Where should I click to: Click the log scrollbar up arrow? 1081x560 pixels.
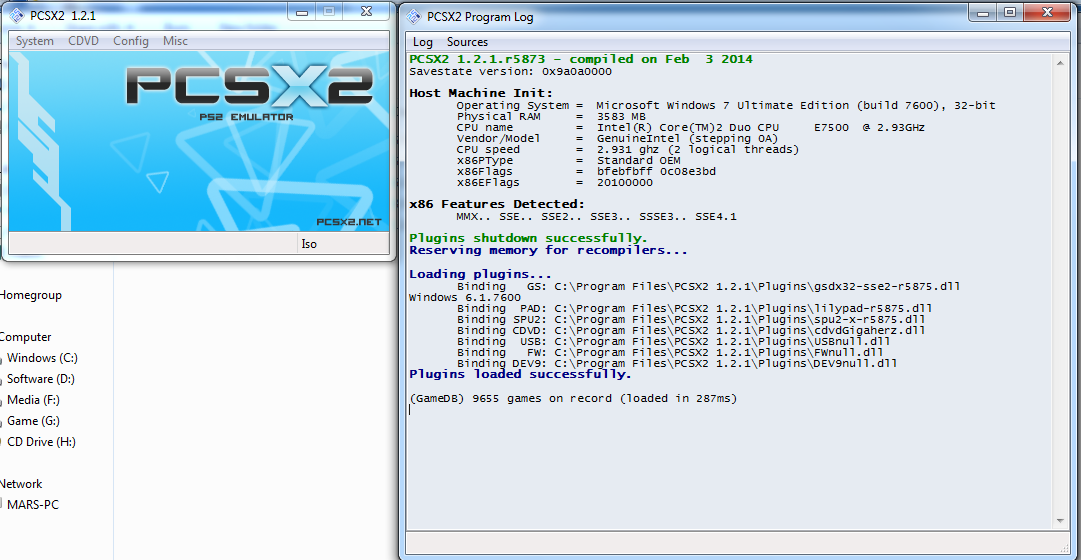pyautogui.click(x=1061, y=63)
